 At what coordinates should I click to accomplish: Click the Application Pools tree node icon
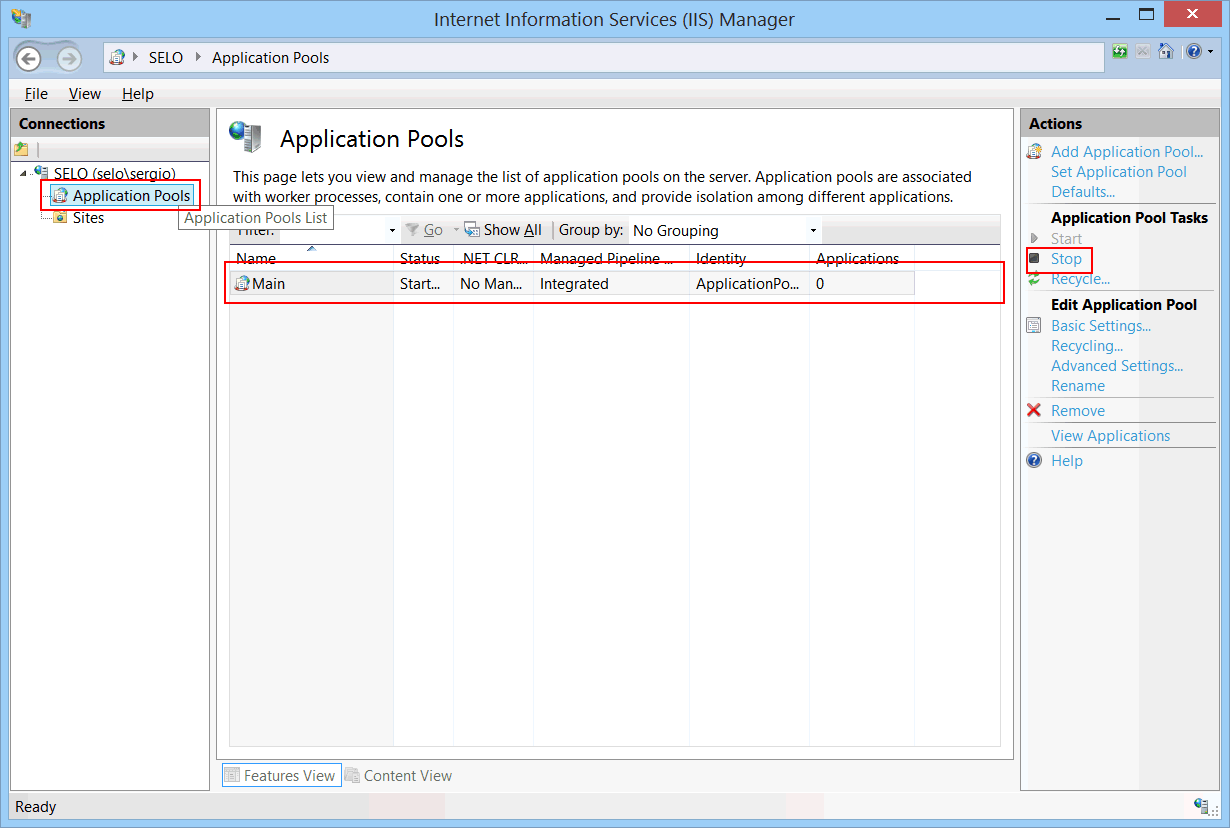tap(61, 196)
